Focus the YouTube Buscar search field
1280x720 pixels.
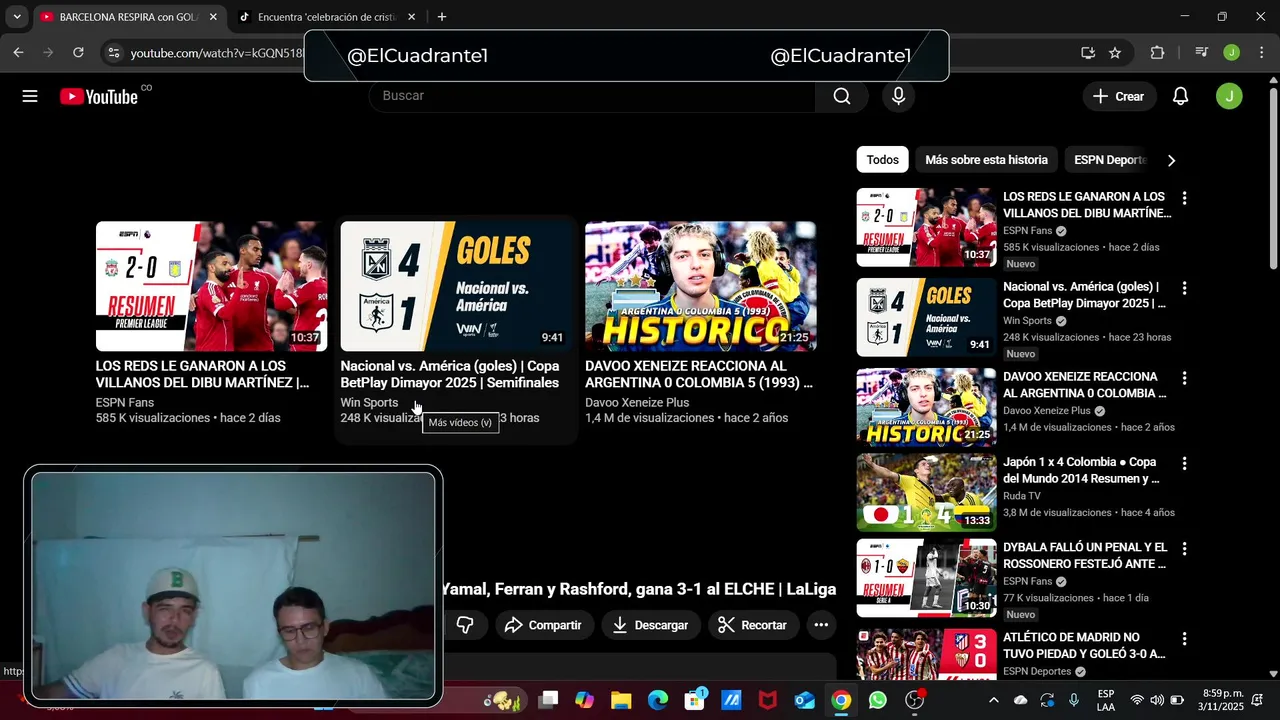click(592, 96)
